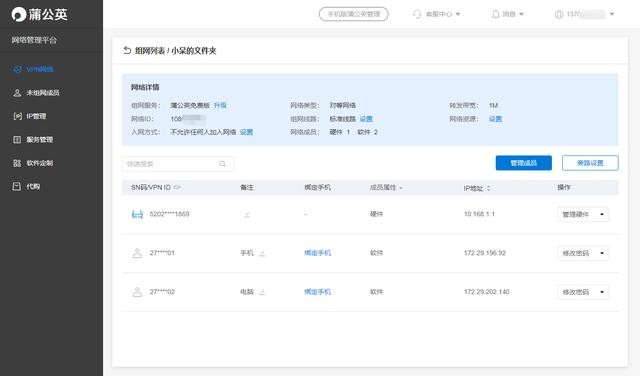This screenshot has height=376, width=640.
Task: Click the router icon for 5202****1869
Action: 137,214
